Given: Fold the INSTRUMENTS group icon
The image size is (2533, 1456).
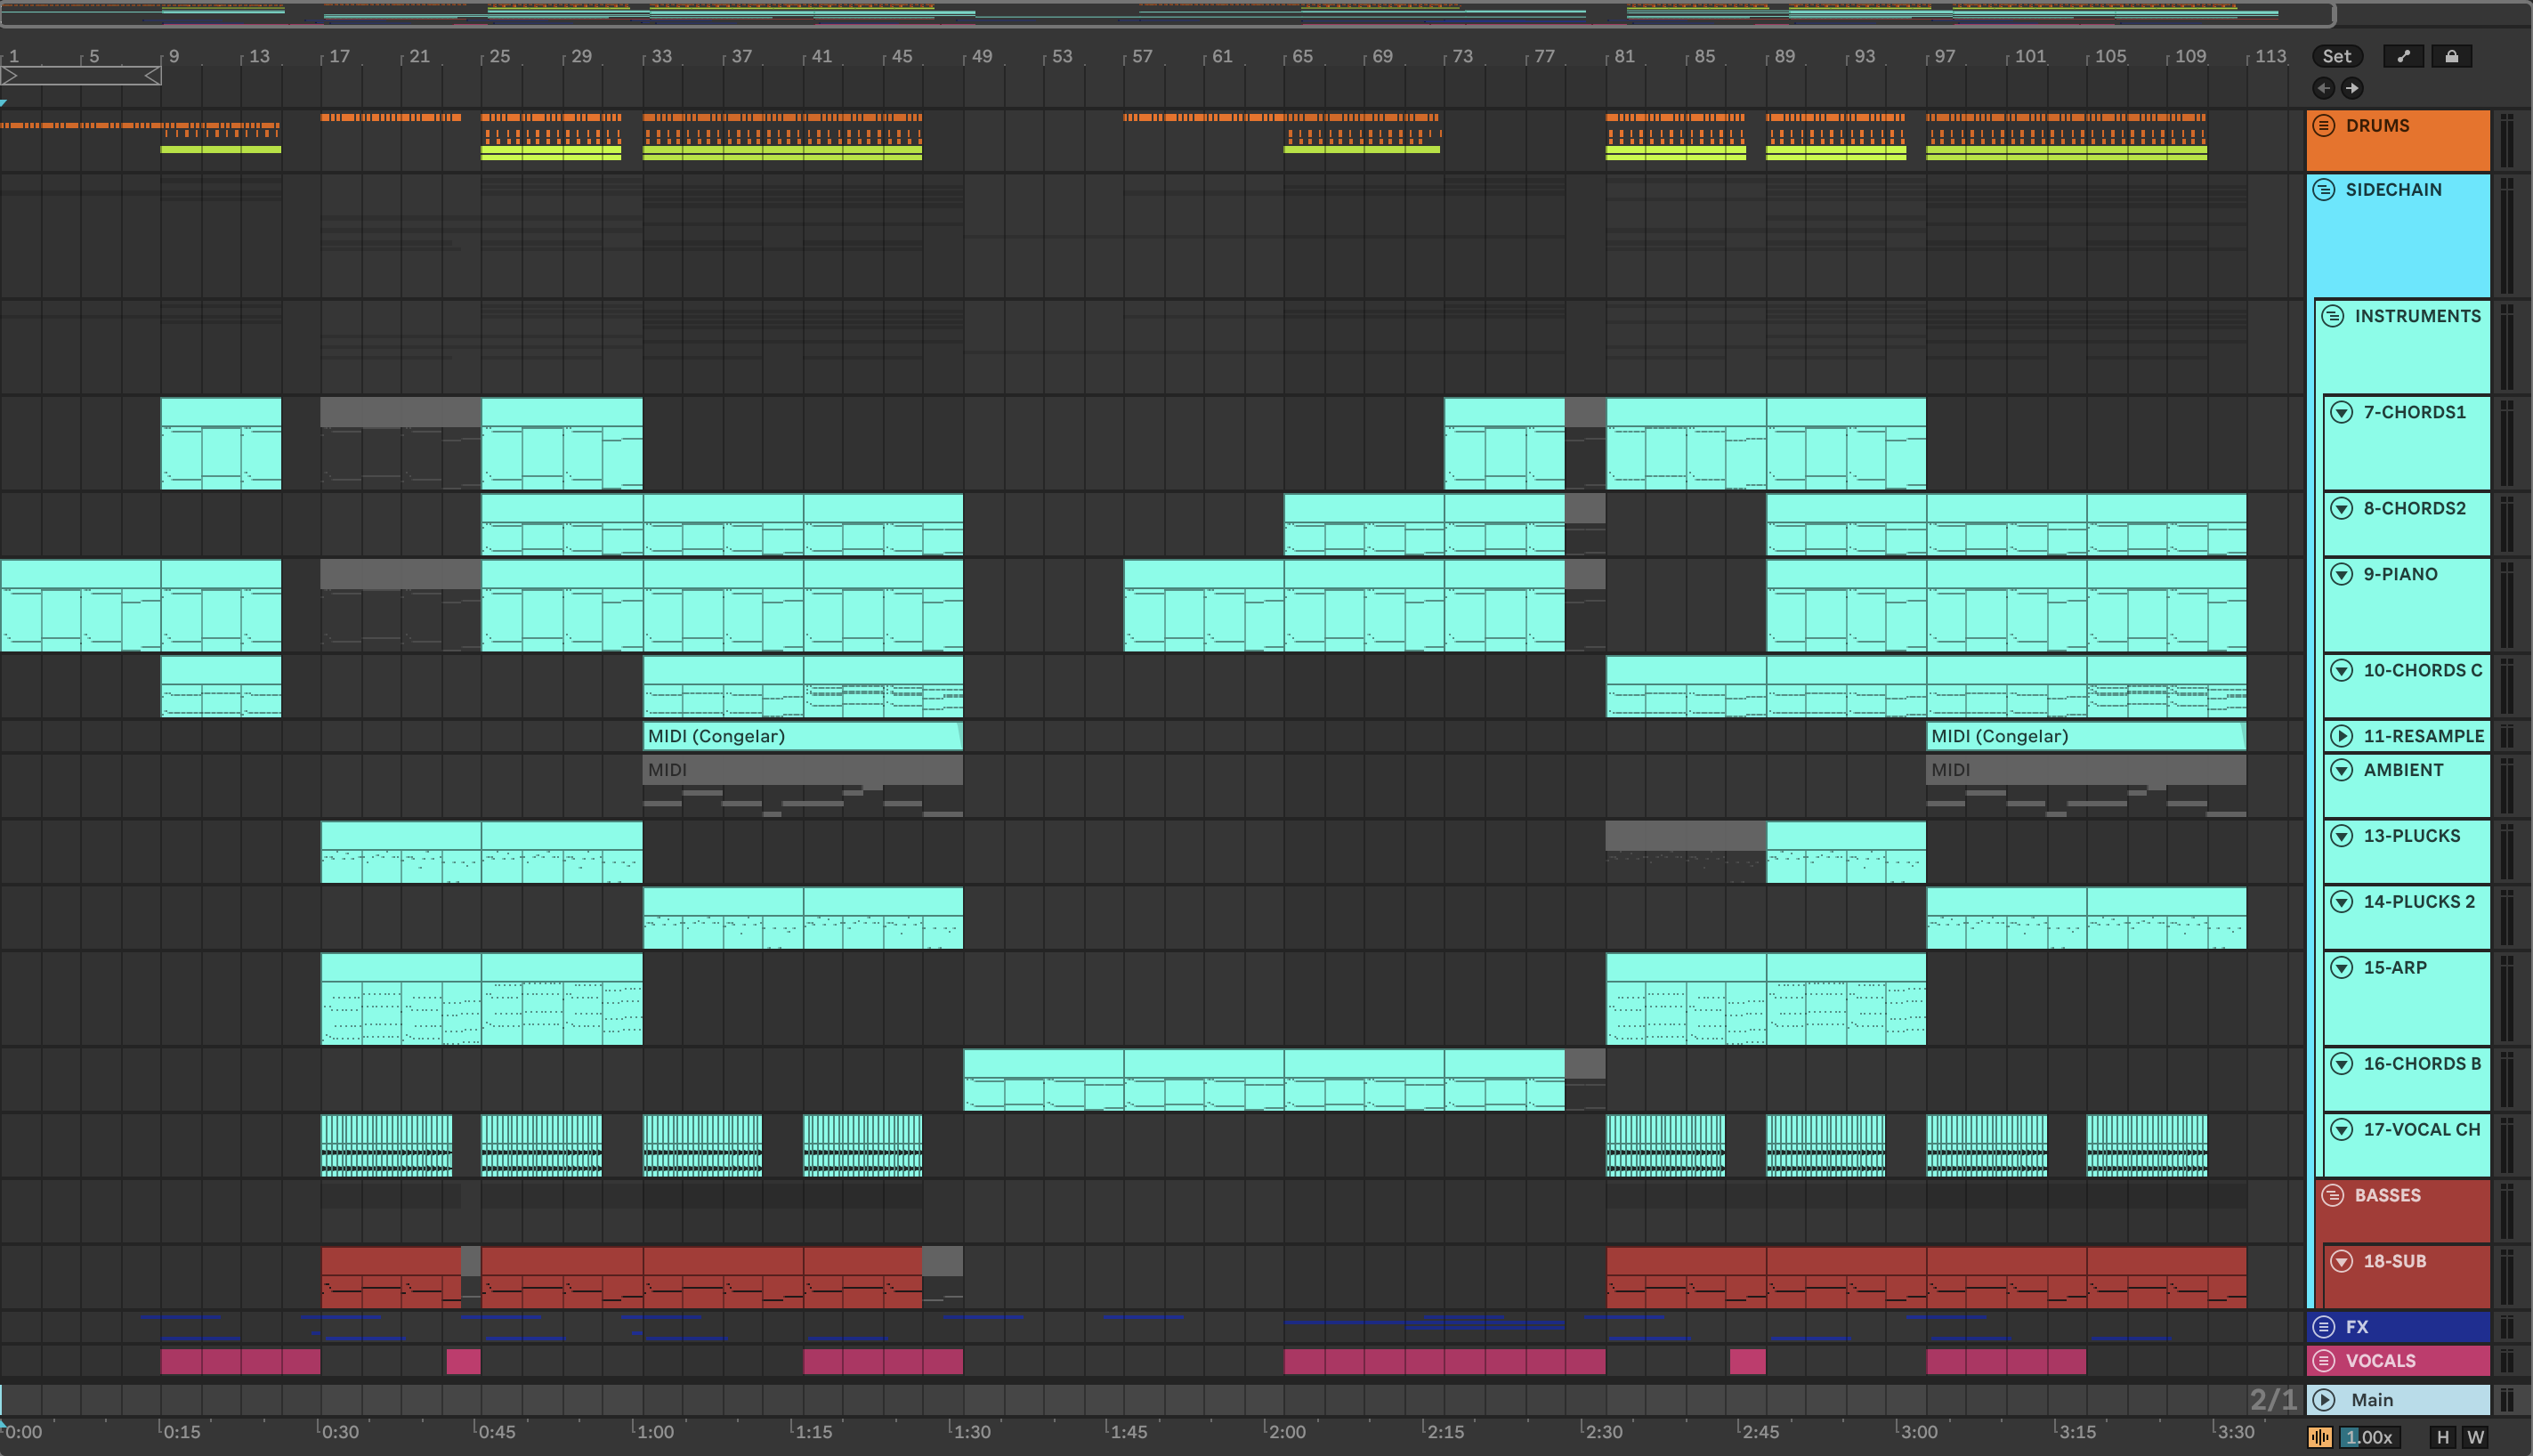Looking at the screenshot, I should pyautogui.click(x=2332, y=316).
